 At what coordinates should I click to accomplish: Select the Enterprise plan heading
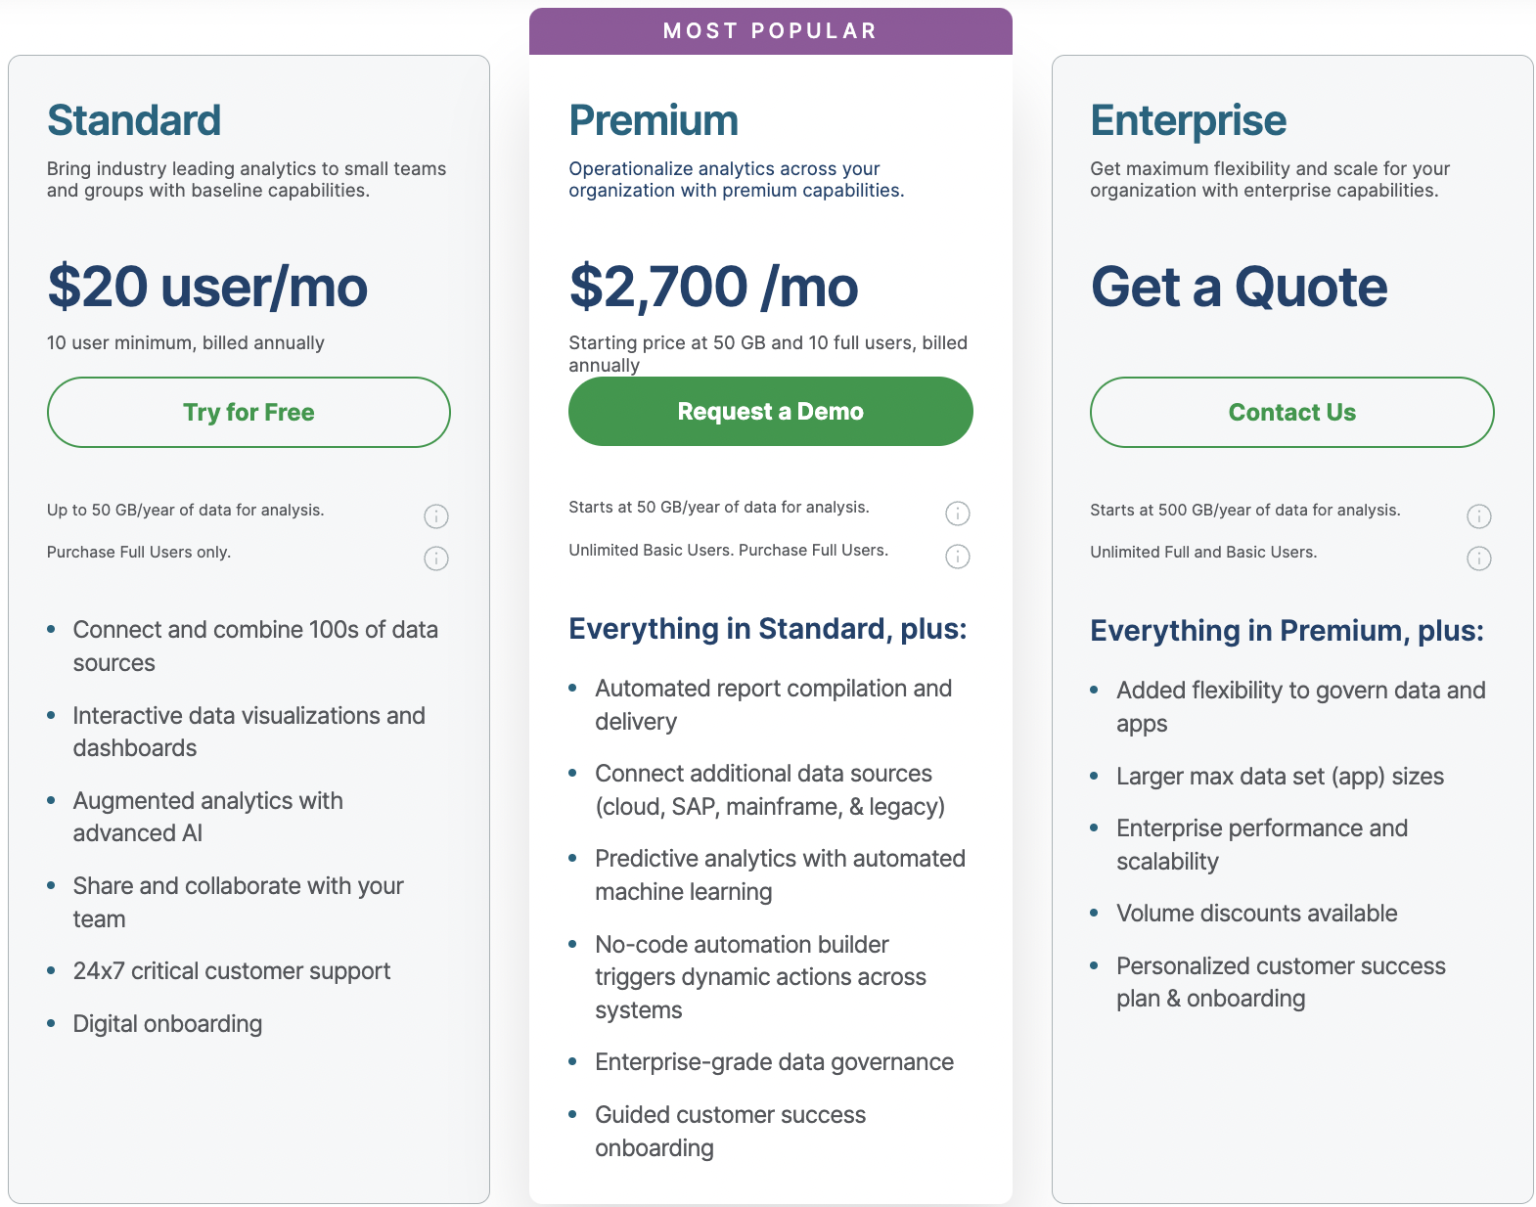click(x=1188, y=119)
